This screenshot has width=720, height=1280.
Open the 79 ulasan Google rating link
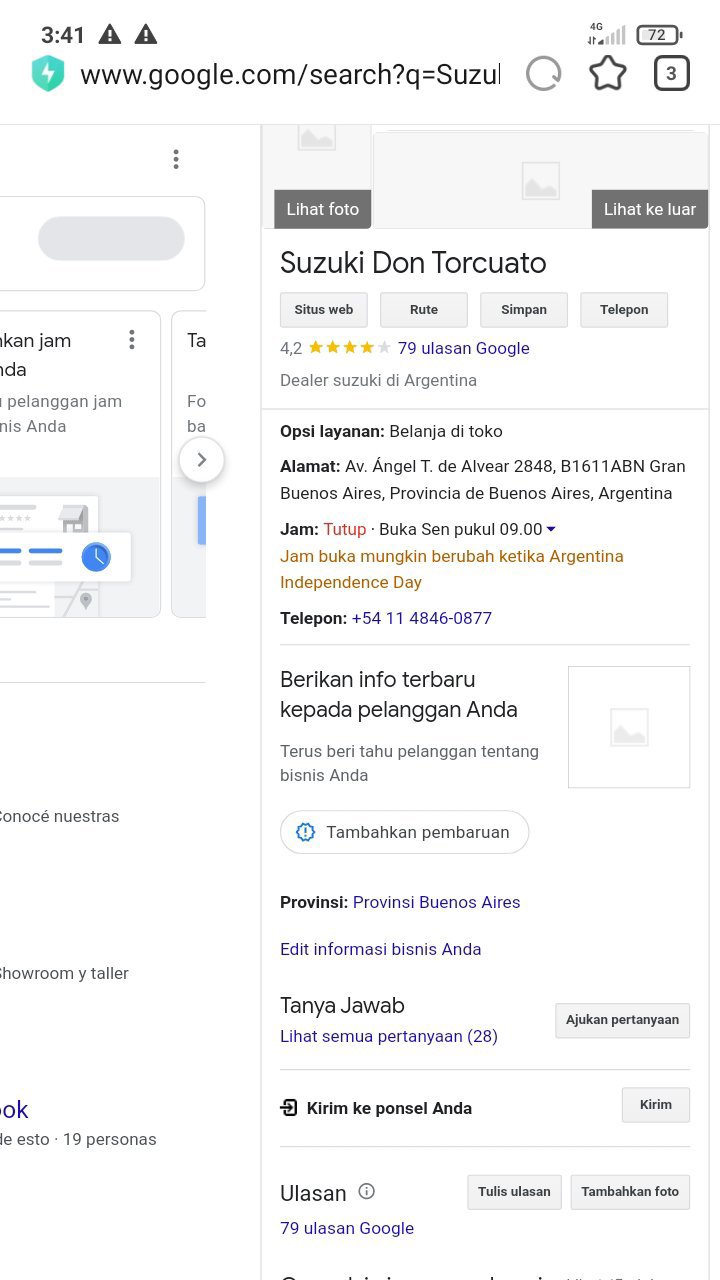coord(463,348)
